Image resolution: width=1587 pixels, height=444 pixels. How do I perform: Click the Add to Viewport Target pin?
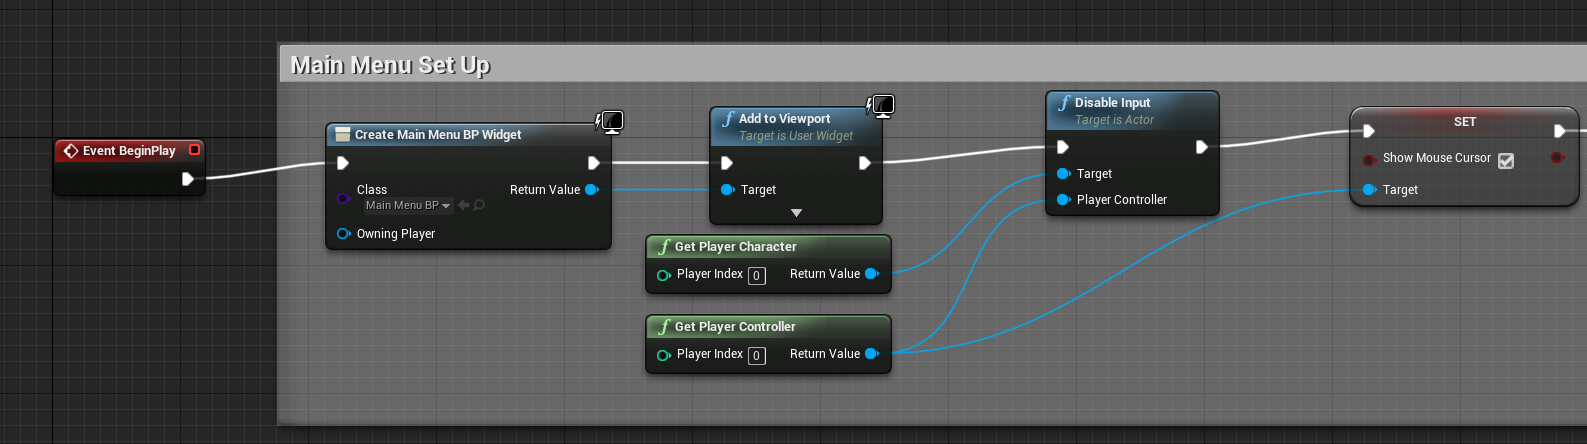(727, 190)
